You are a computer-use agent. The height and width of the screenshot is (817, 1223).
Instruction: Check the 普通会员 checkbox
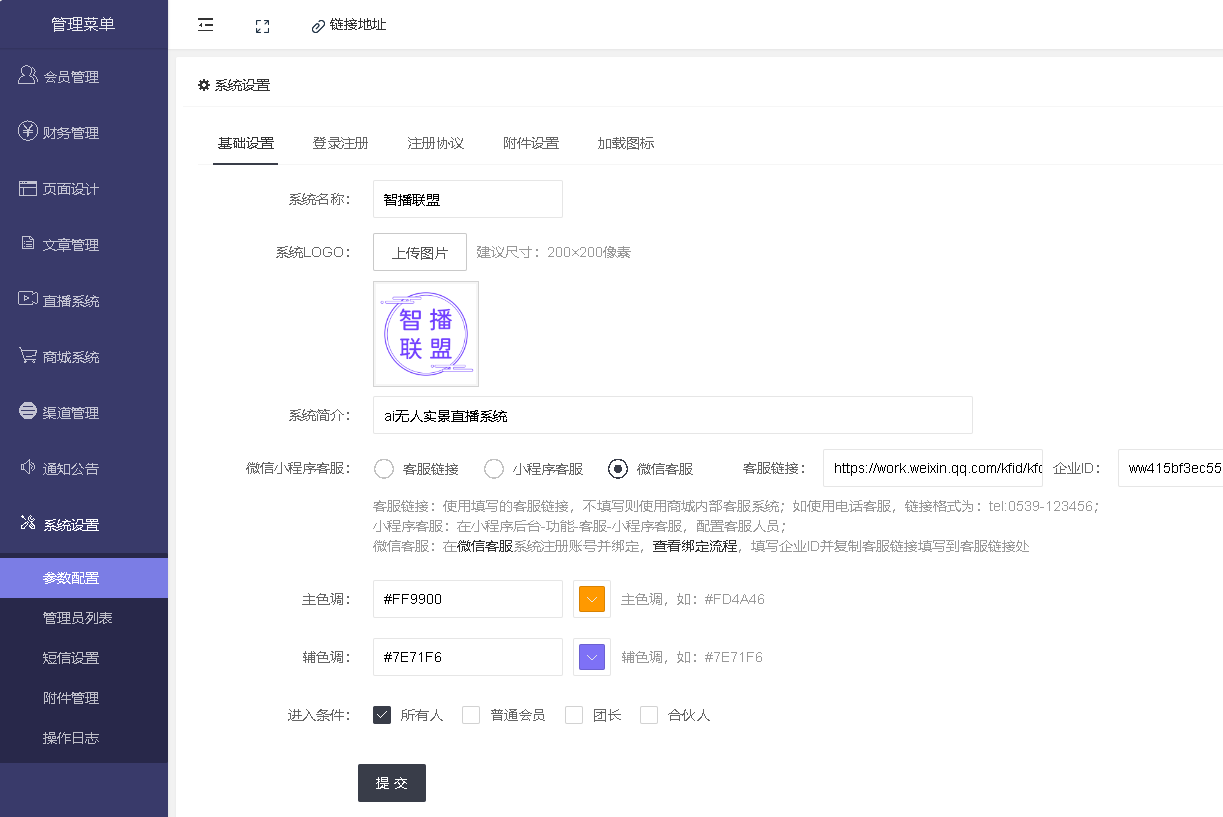471,715
